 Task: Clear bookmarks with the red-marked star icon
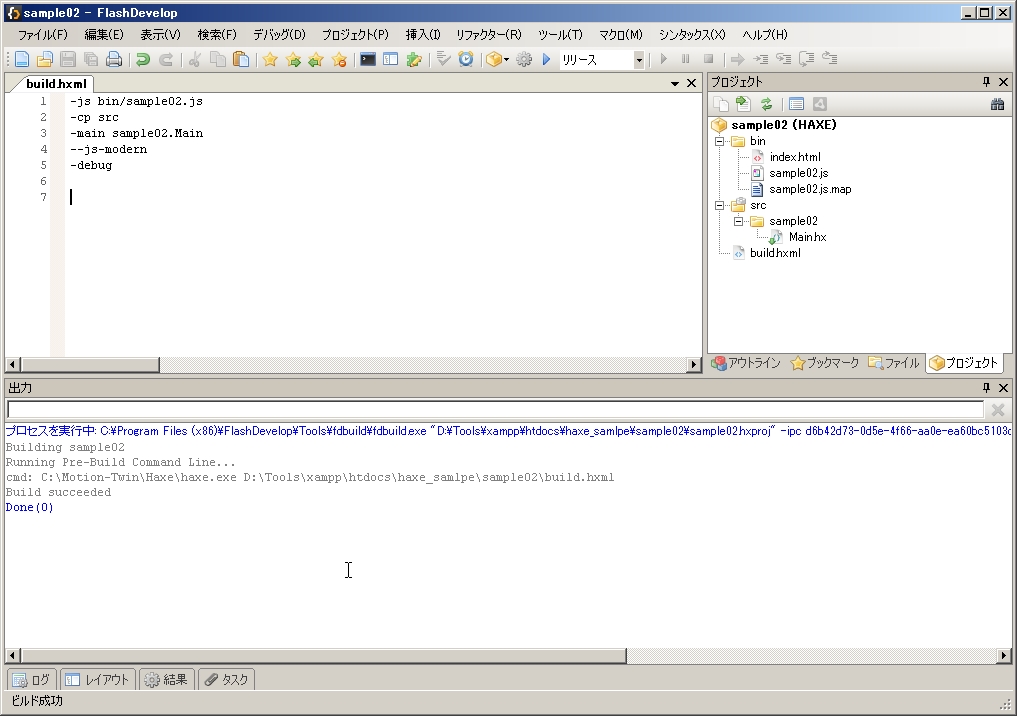[339, 60]
